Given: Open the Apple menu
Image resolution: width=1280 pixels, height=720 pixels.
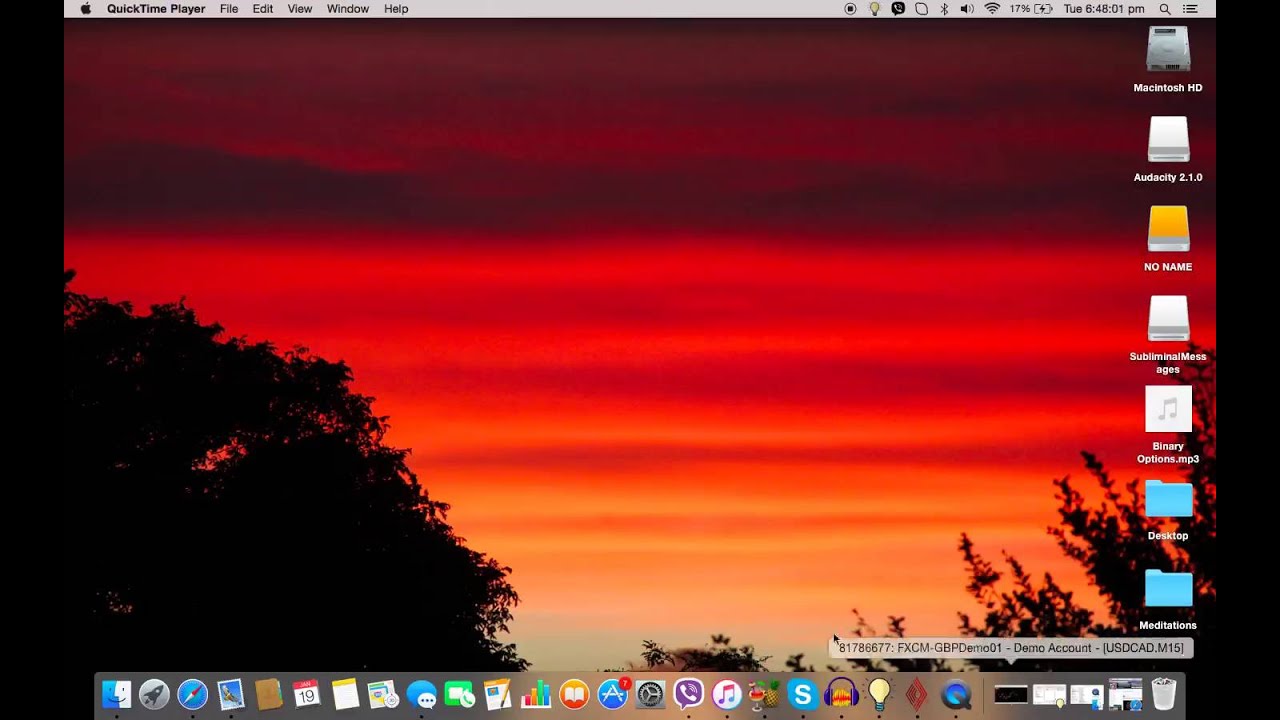Looking at the screenshot, I should click(x=85, y=9).
